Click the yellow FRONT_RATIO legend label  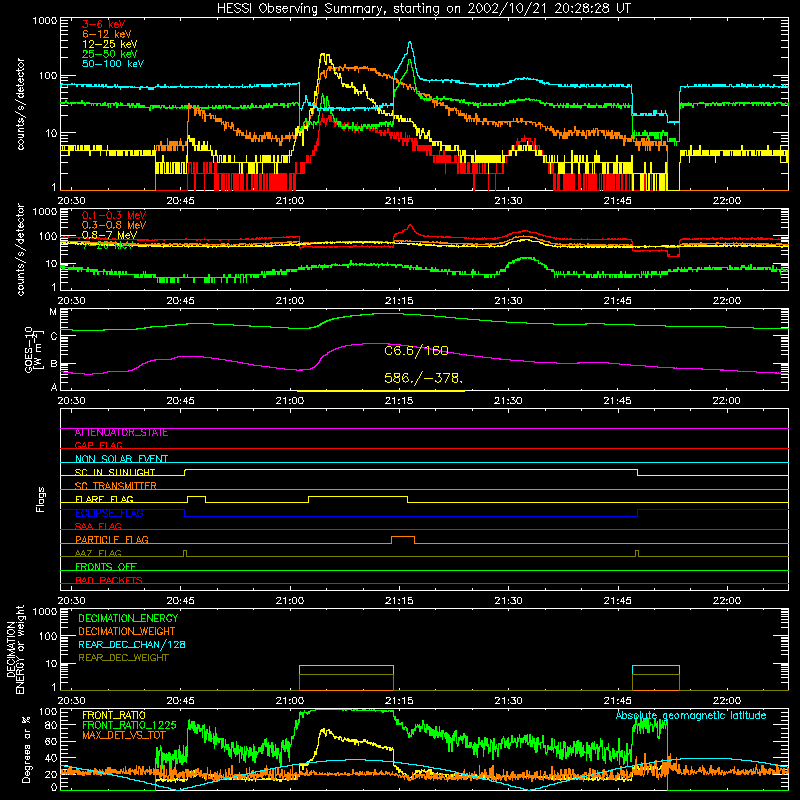click(x=114, y=715)
